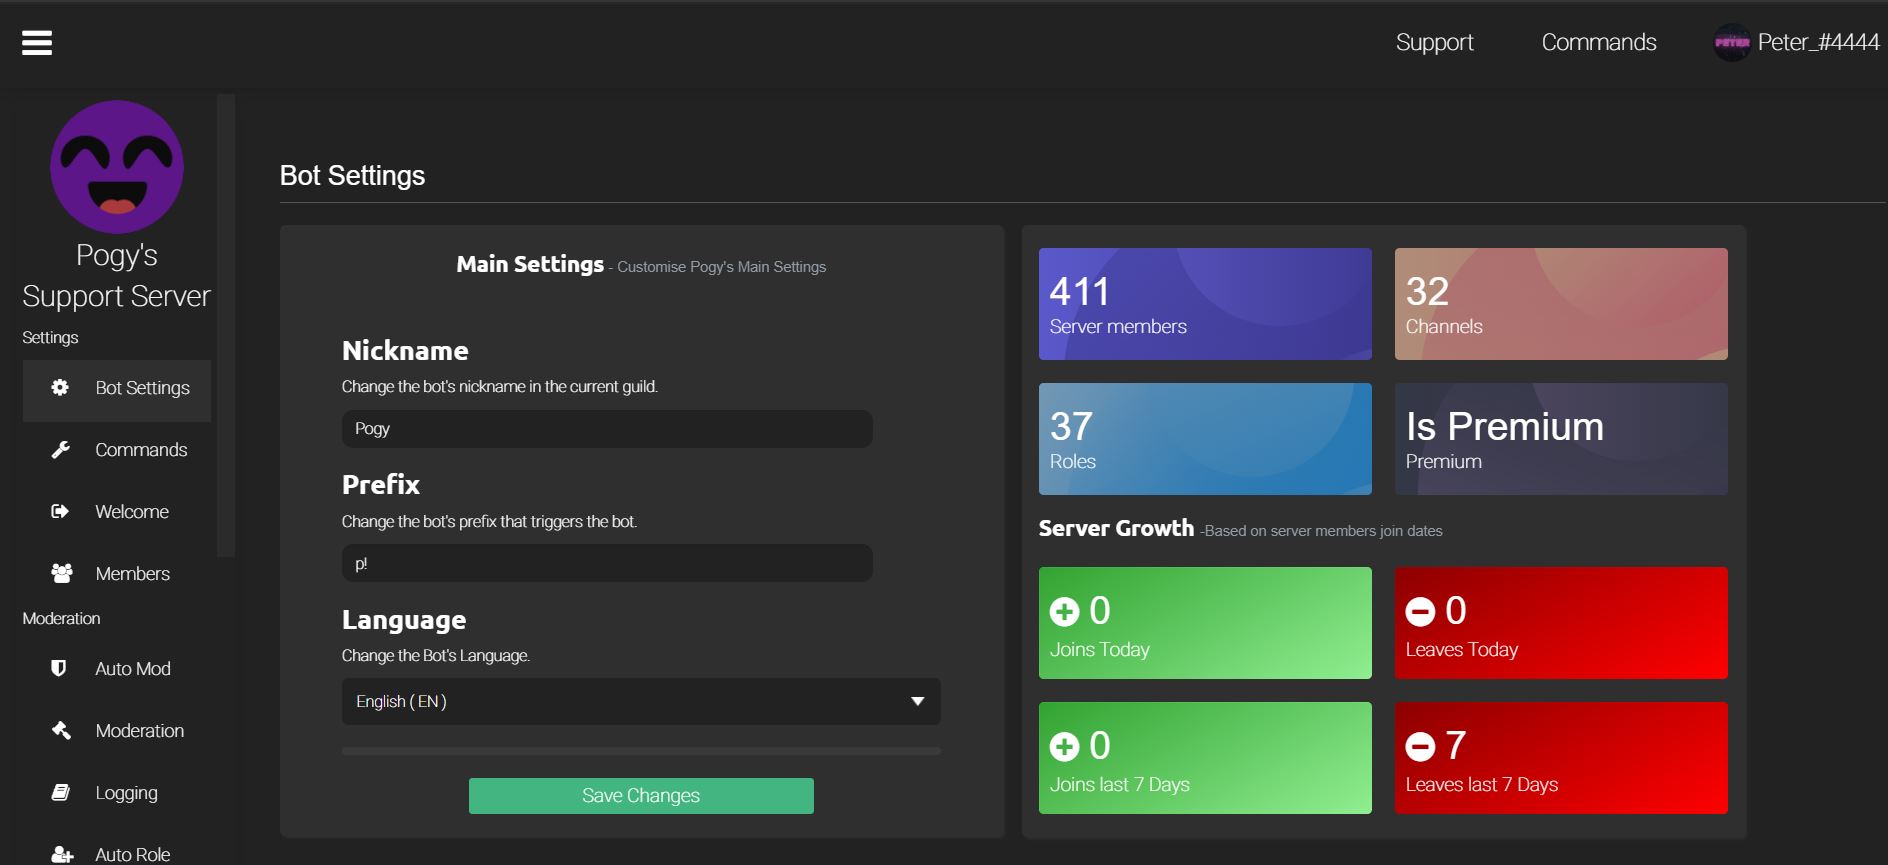Click the Moderation section label in the sidebar
The image size is (1888, 865).
[x=61, y=619]
